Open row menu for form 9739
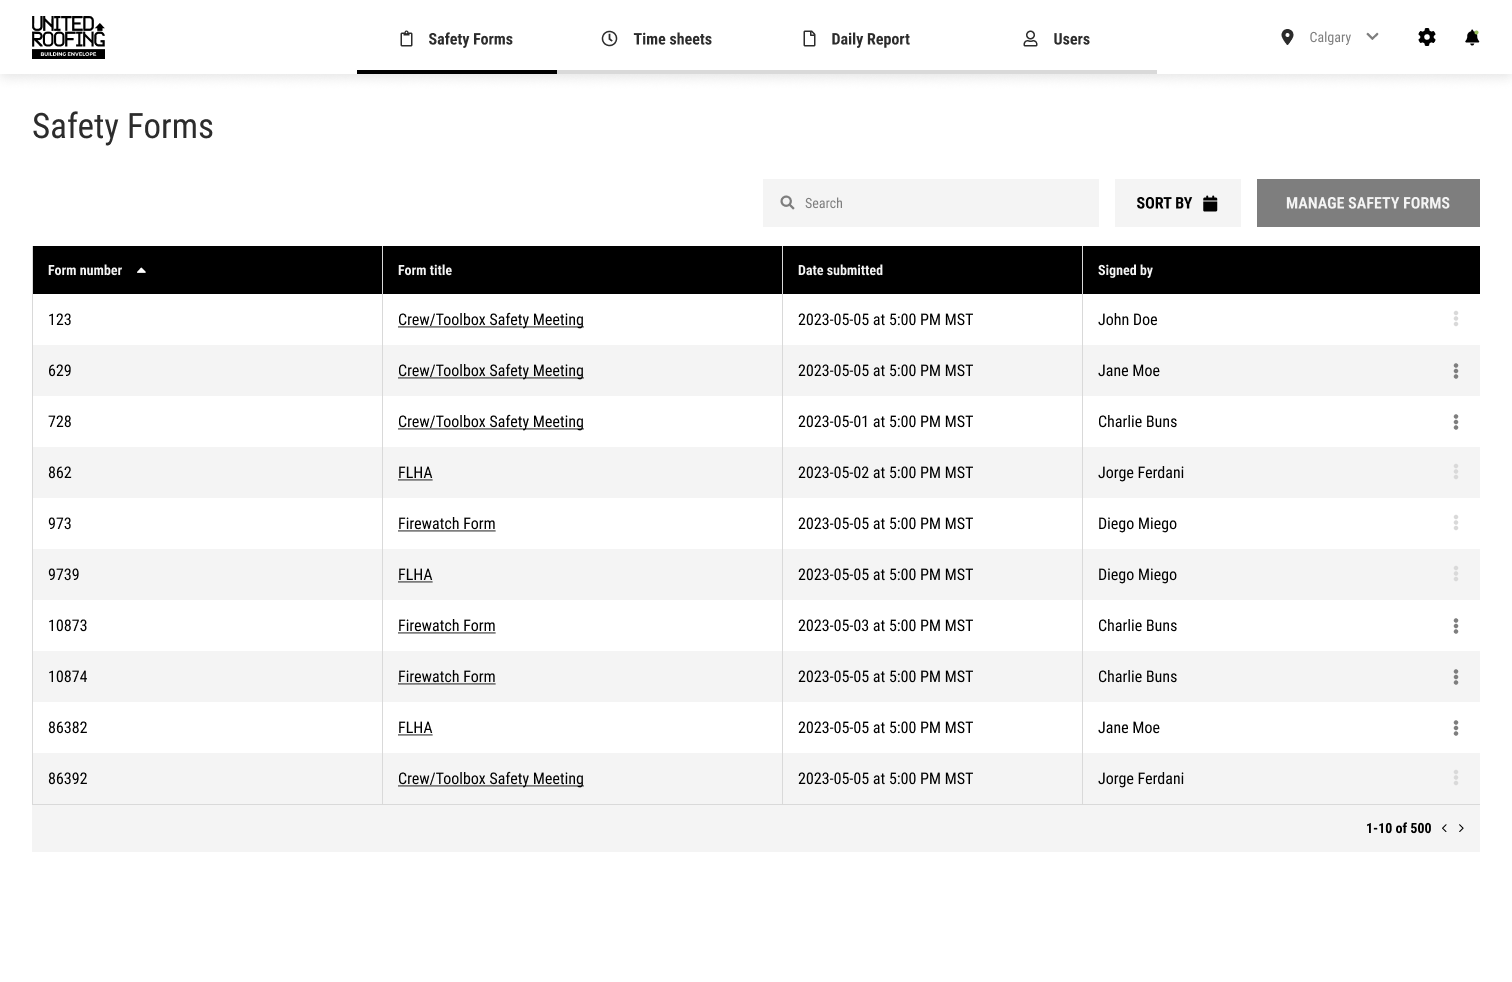The image size is (1512, 982). click(x=1456, y=574)
